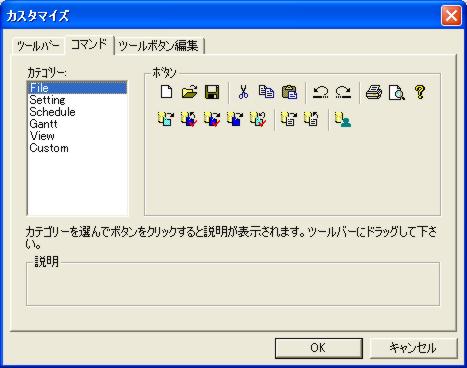467x368 pixels.
Task: Close the カスタマイズ dialog with X
Action: click(x=451, y=15)
